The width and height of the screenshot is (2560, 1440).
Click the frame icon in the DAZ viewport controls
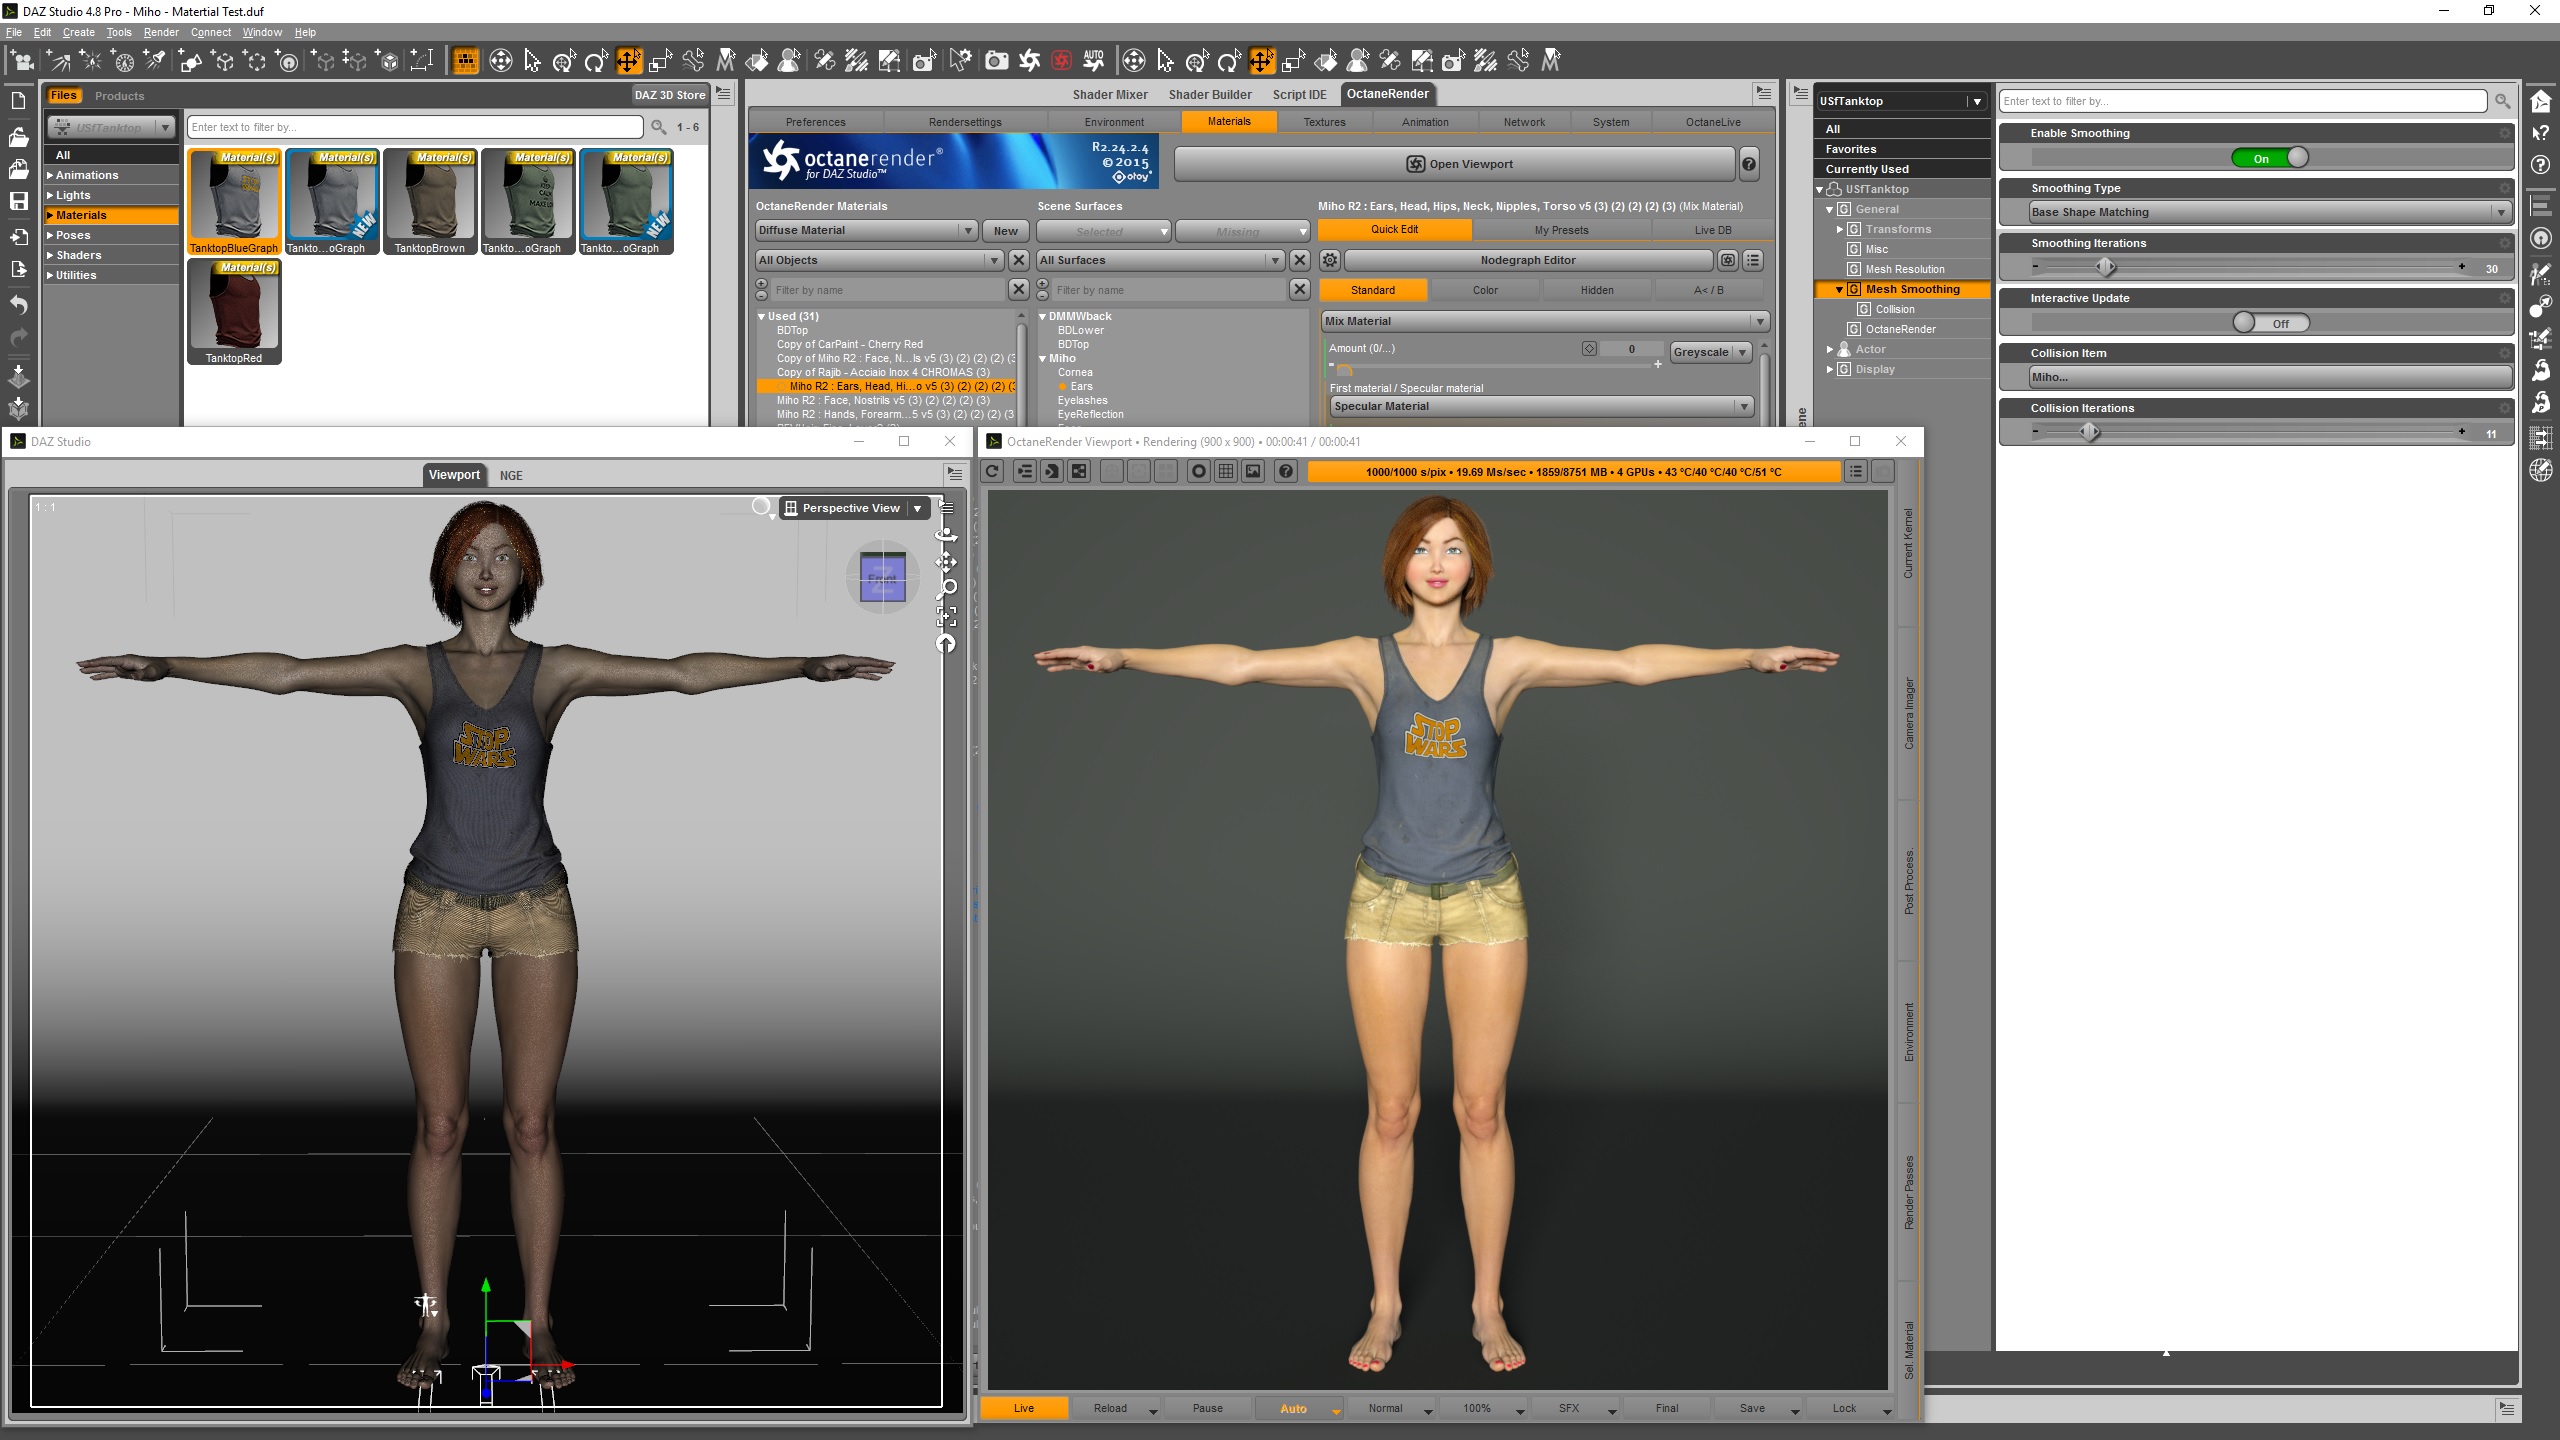pos(946,616)
